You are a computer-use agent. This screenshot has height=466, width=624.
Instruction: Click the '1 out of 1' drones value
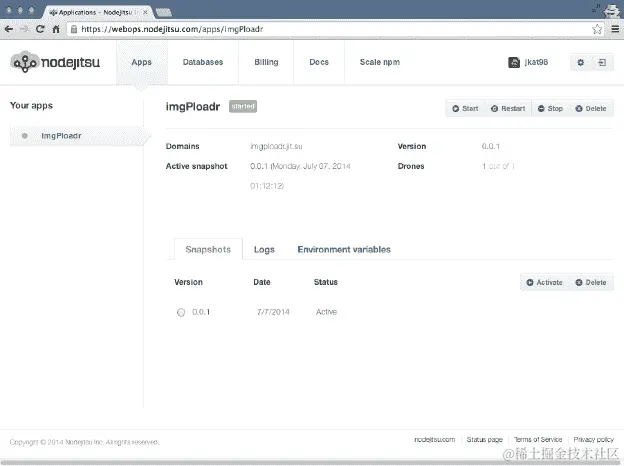pos(498,166)
